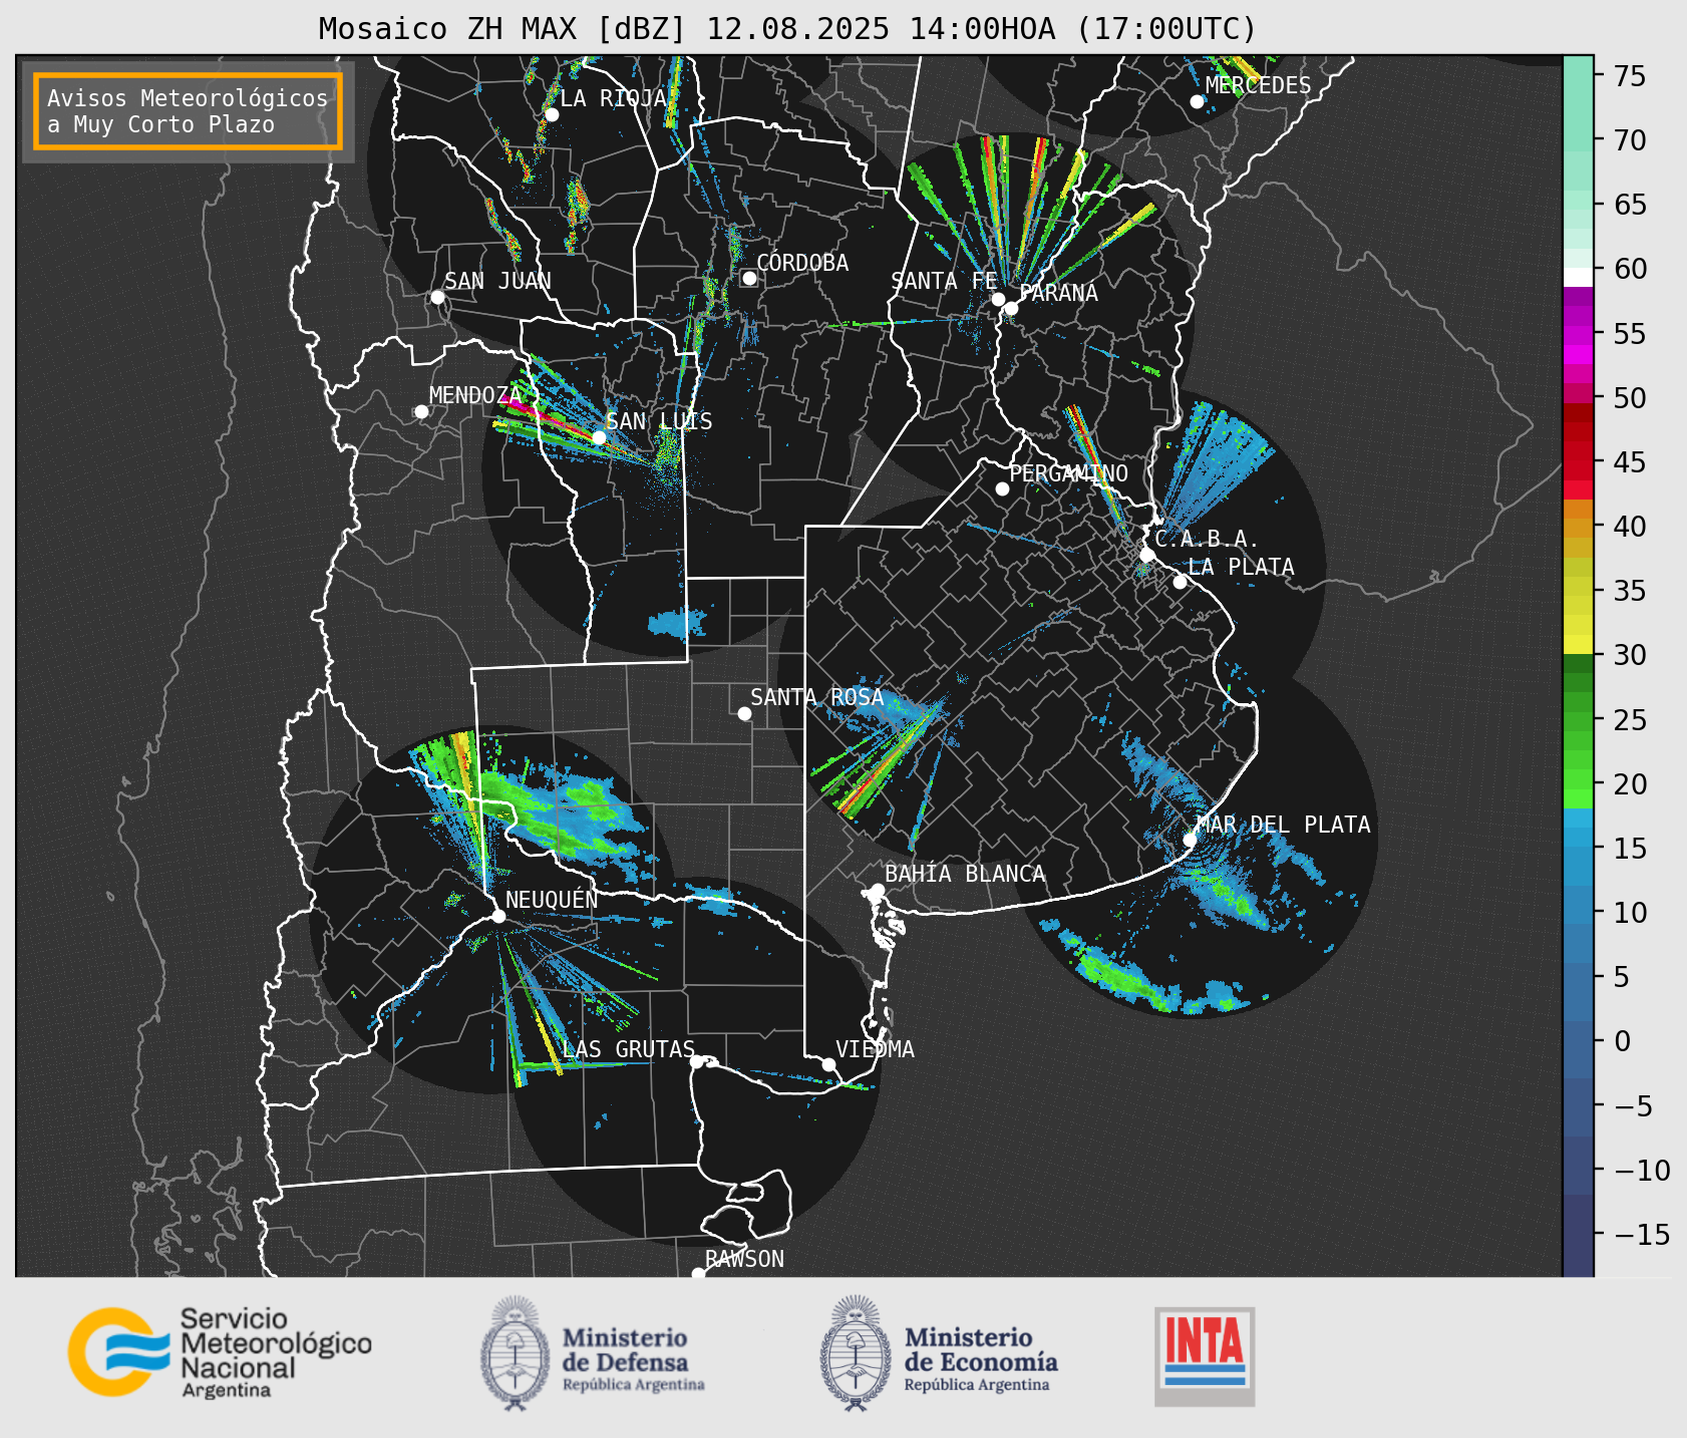This screenshot has width=1687, height=1438.
Task: Click the Ministerio de Economía emblem
Action: (x=855, y=1353)
